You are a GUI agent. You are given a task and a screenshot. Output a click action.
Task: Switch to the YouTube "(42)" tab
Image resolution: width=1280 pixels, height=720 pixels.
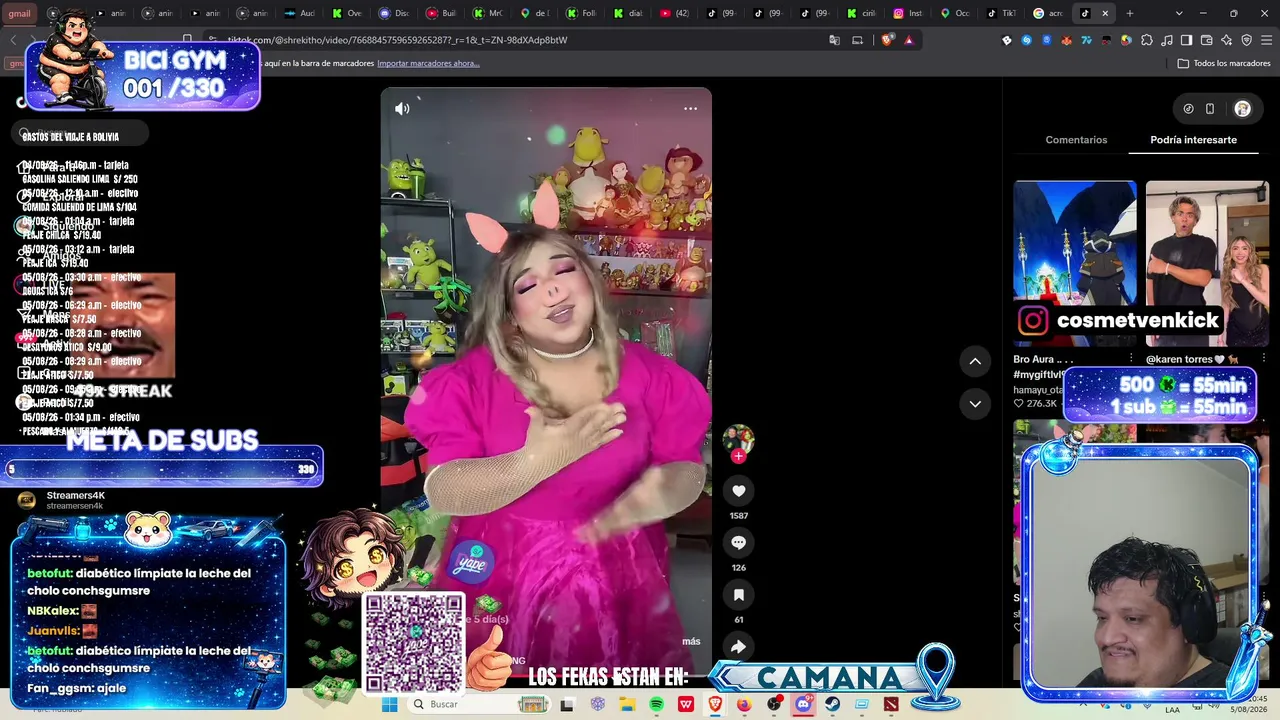[x=675, y=13]
